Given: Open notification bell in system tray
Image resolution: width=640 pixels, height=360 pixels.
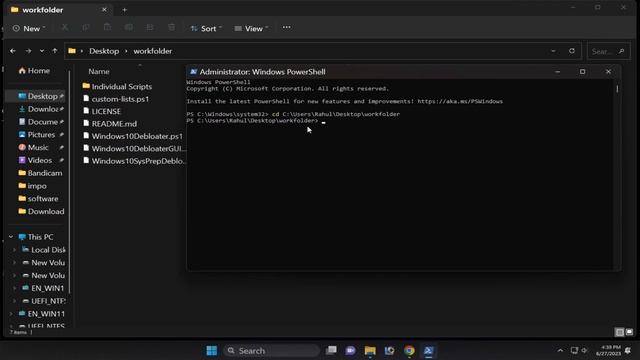Looking at the screenshot, I should [x=628, y=351].
